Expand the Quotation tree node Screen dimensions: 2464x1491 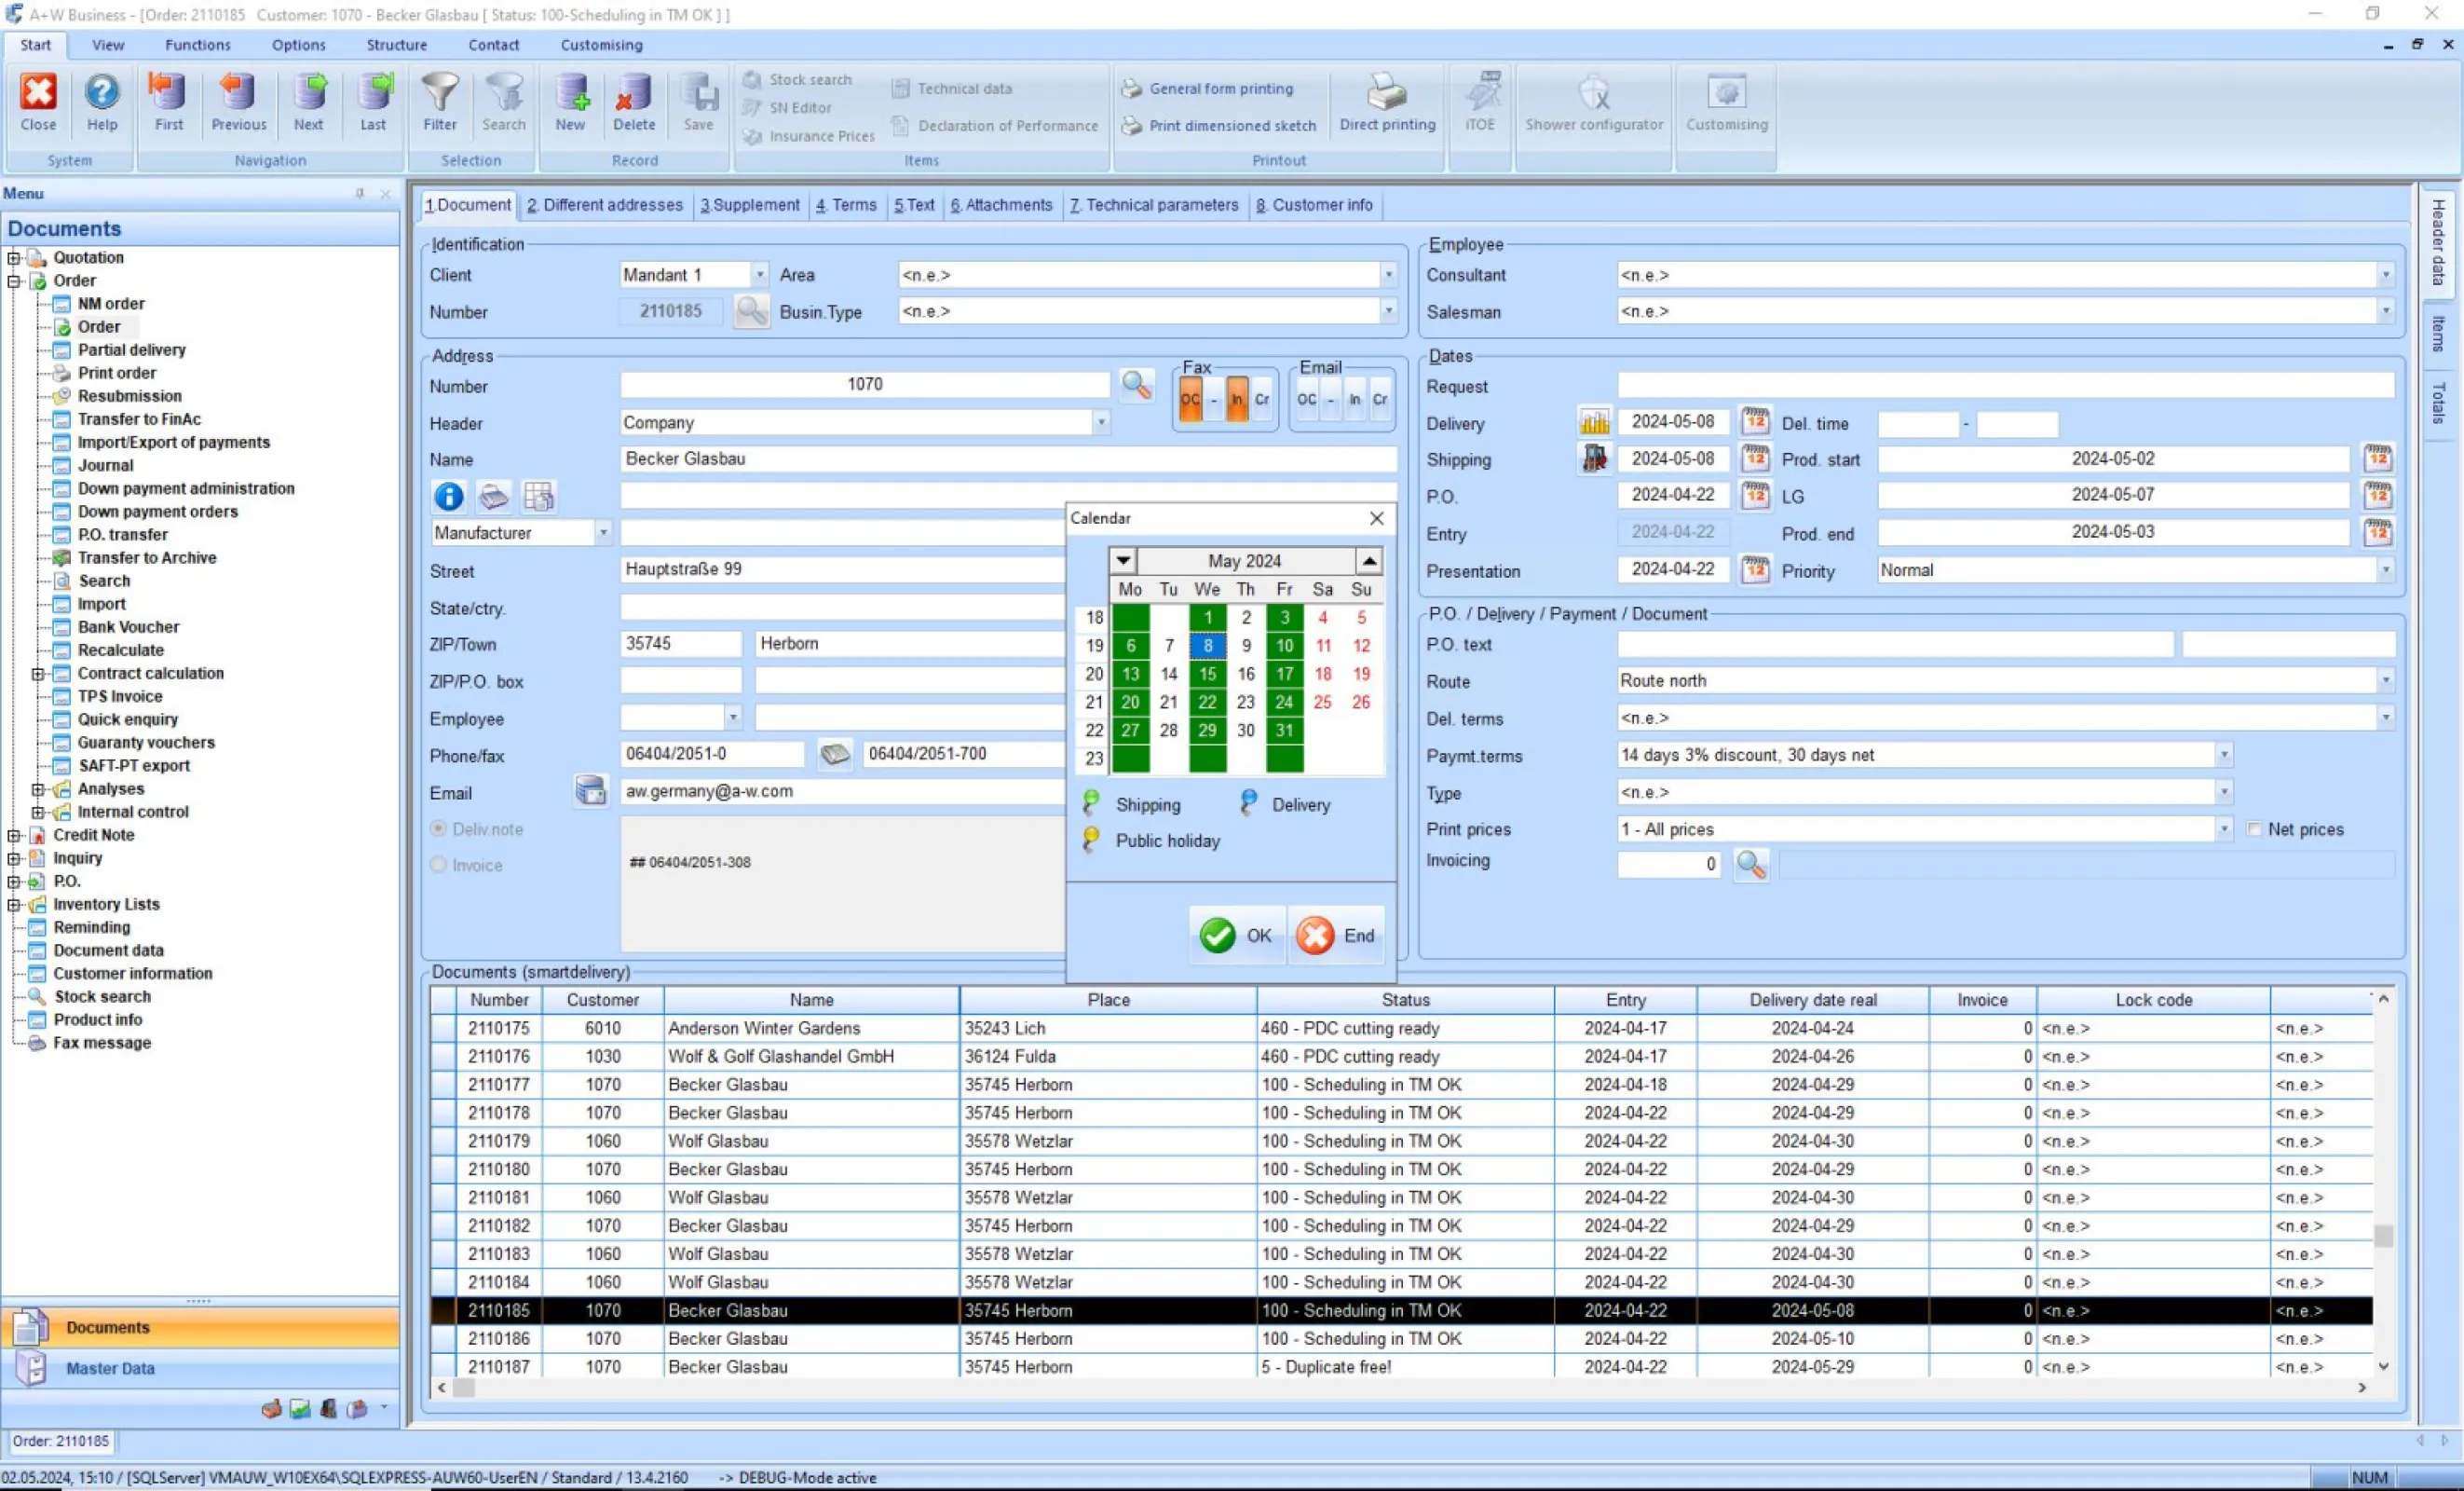(x=14, y=258)
